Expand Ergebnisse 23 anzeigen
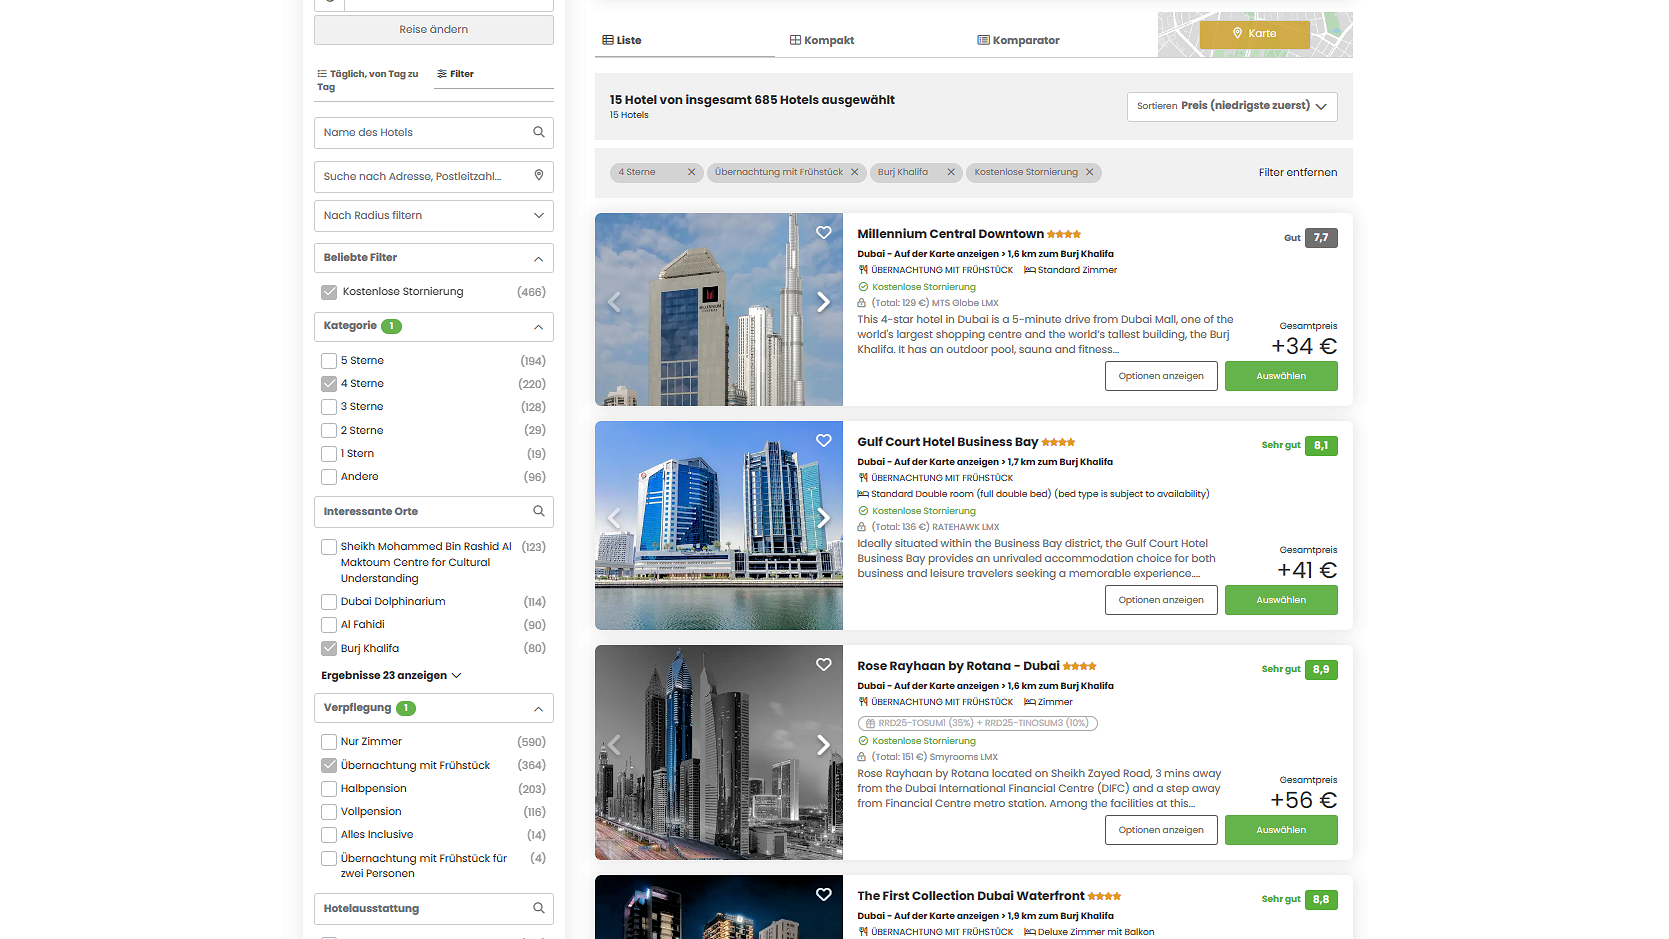Image resolution: width=1669 pixels, height=939 pixels. point(391,676)
